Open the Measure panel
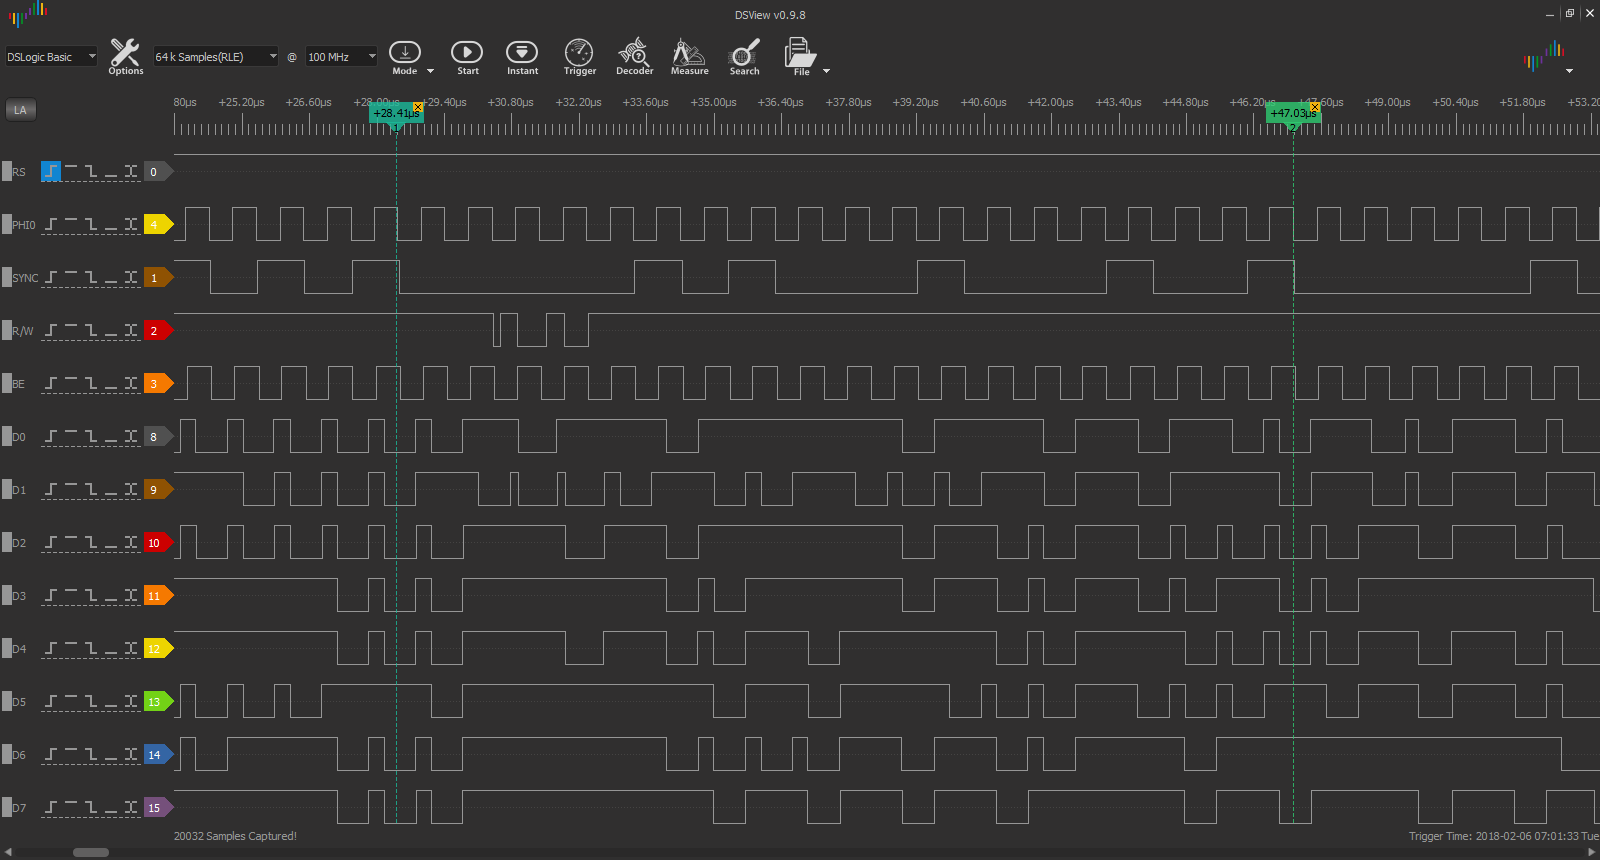Screen dimensions: 1600x860 [x=689, y=57]
